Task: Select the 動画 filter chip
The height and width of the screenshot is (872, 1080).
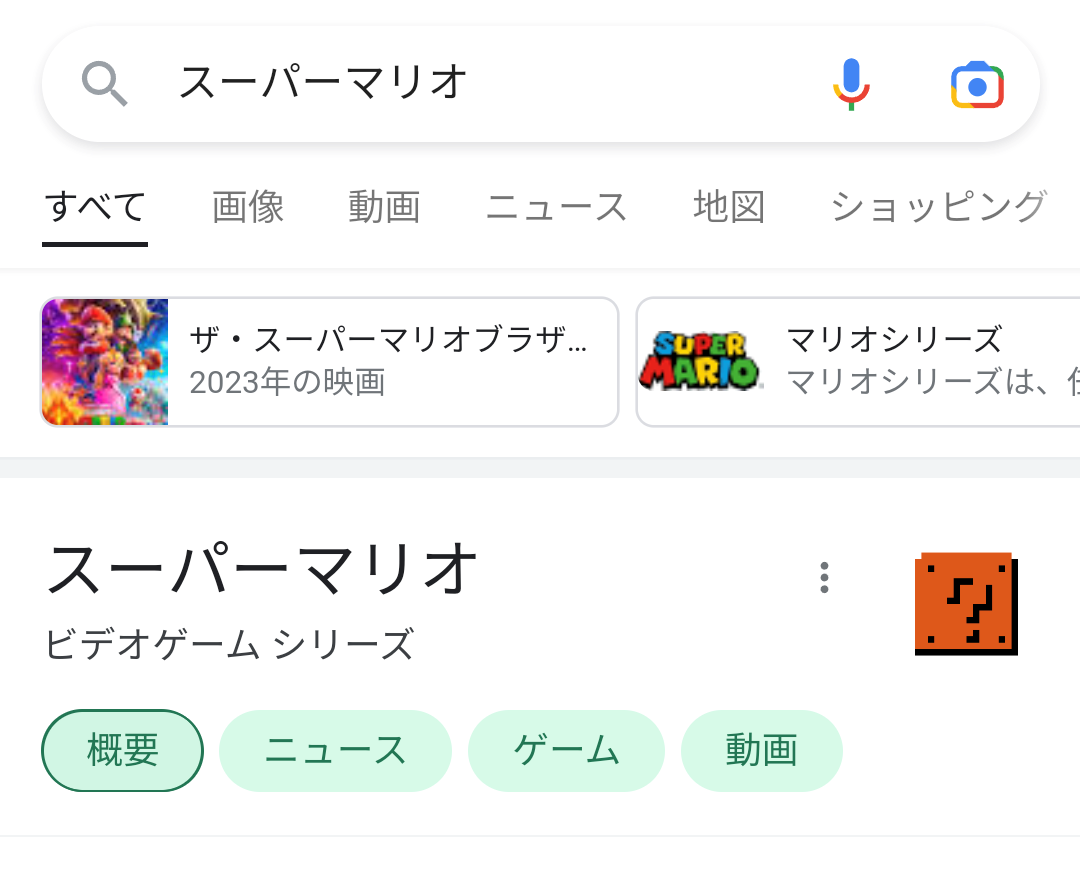Action: [x=762, y=750]
